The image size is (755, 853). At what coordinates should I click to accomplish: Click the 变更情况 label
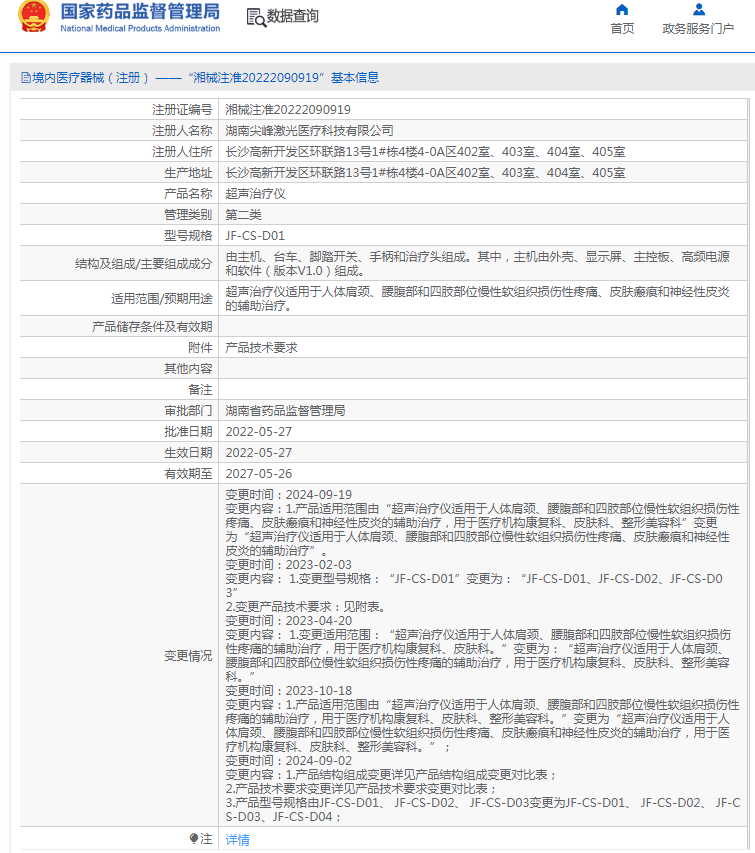(x=188, y=656)
